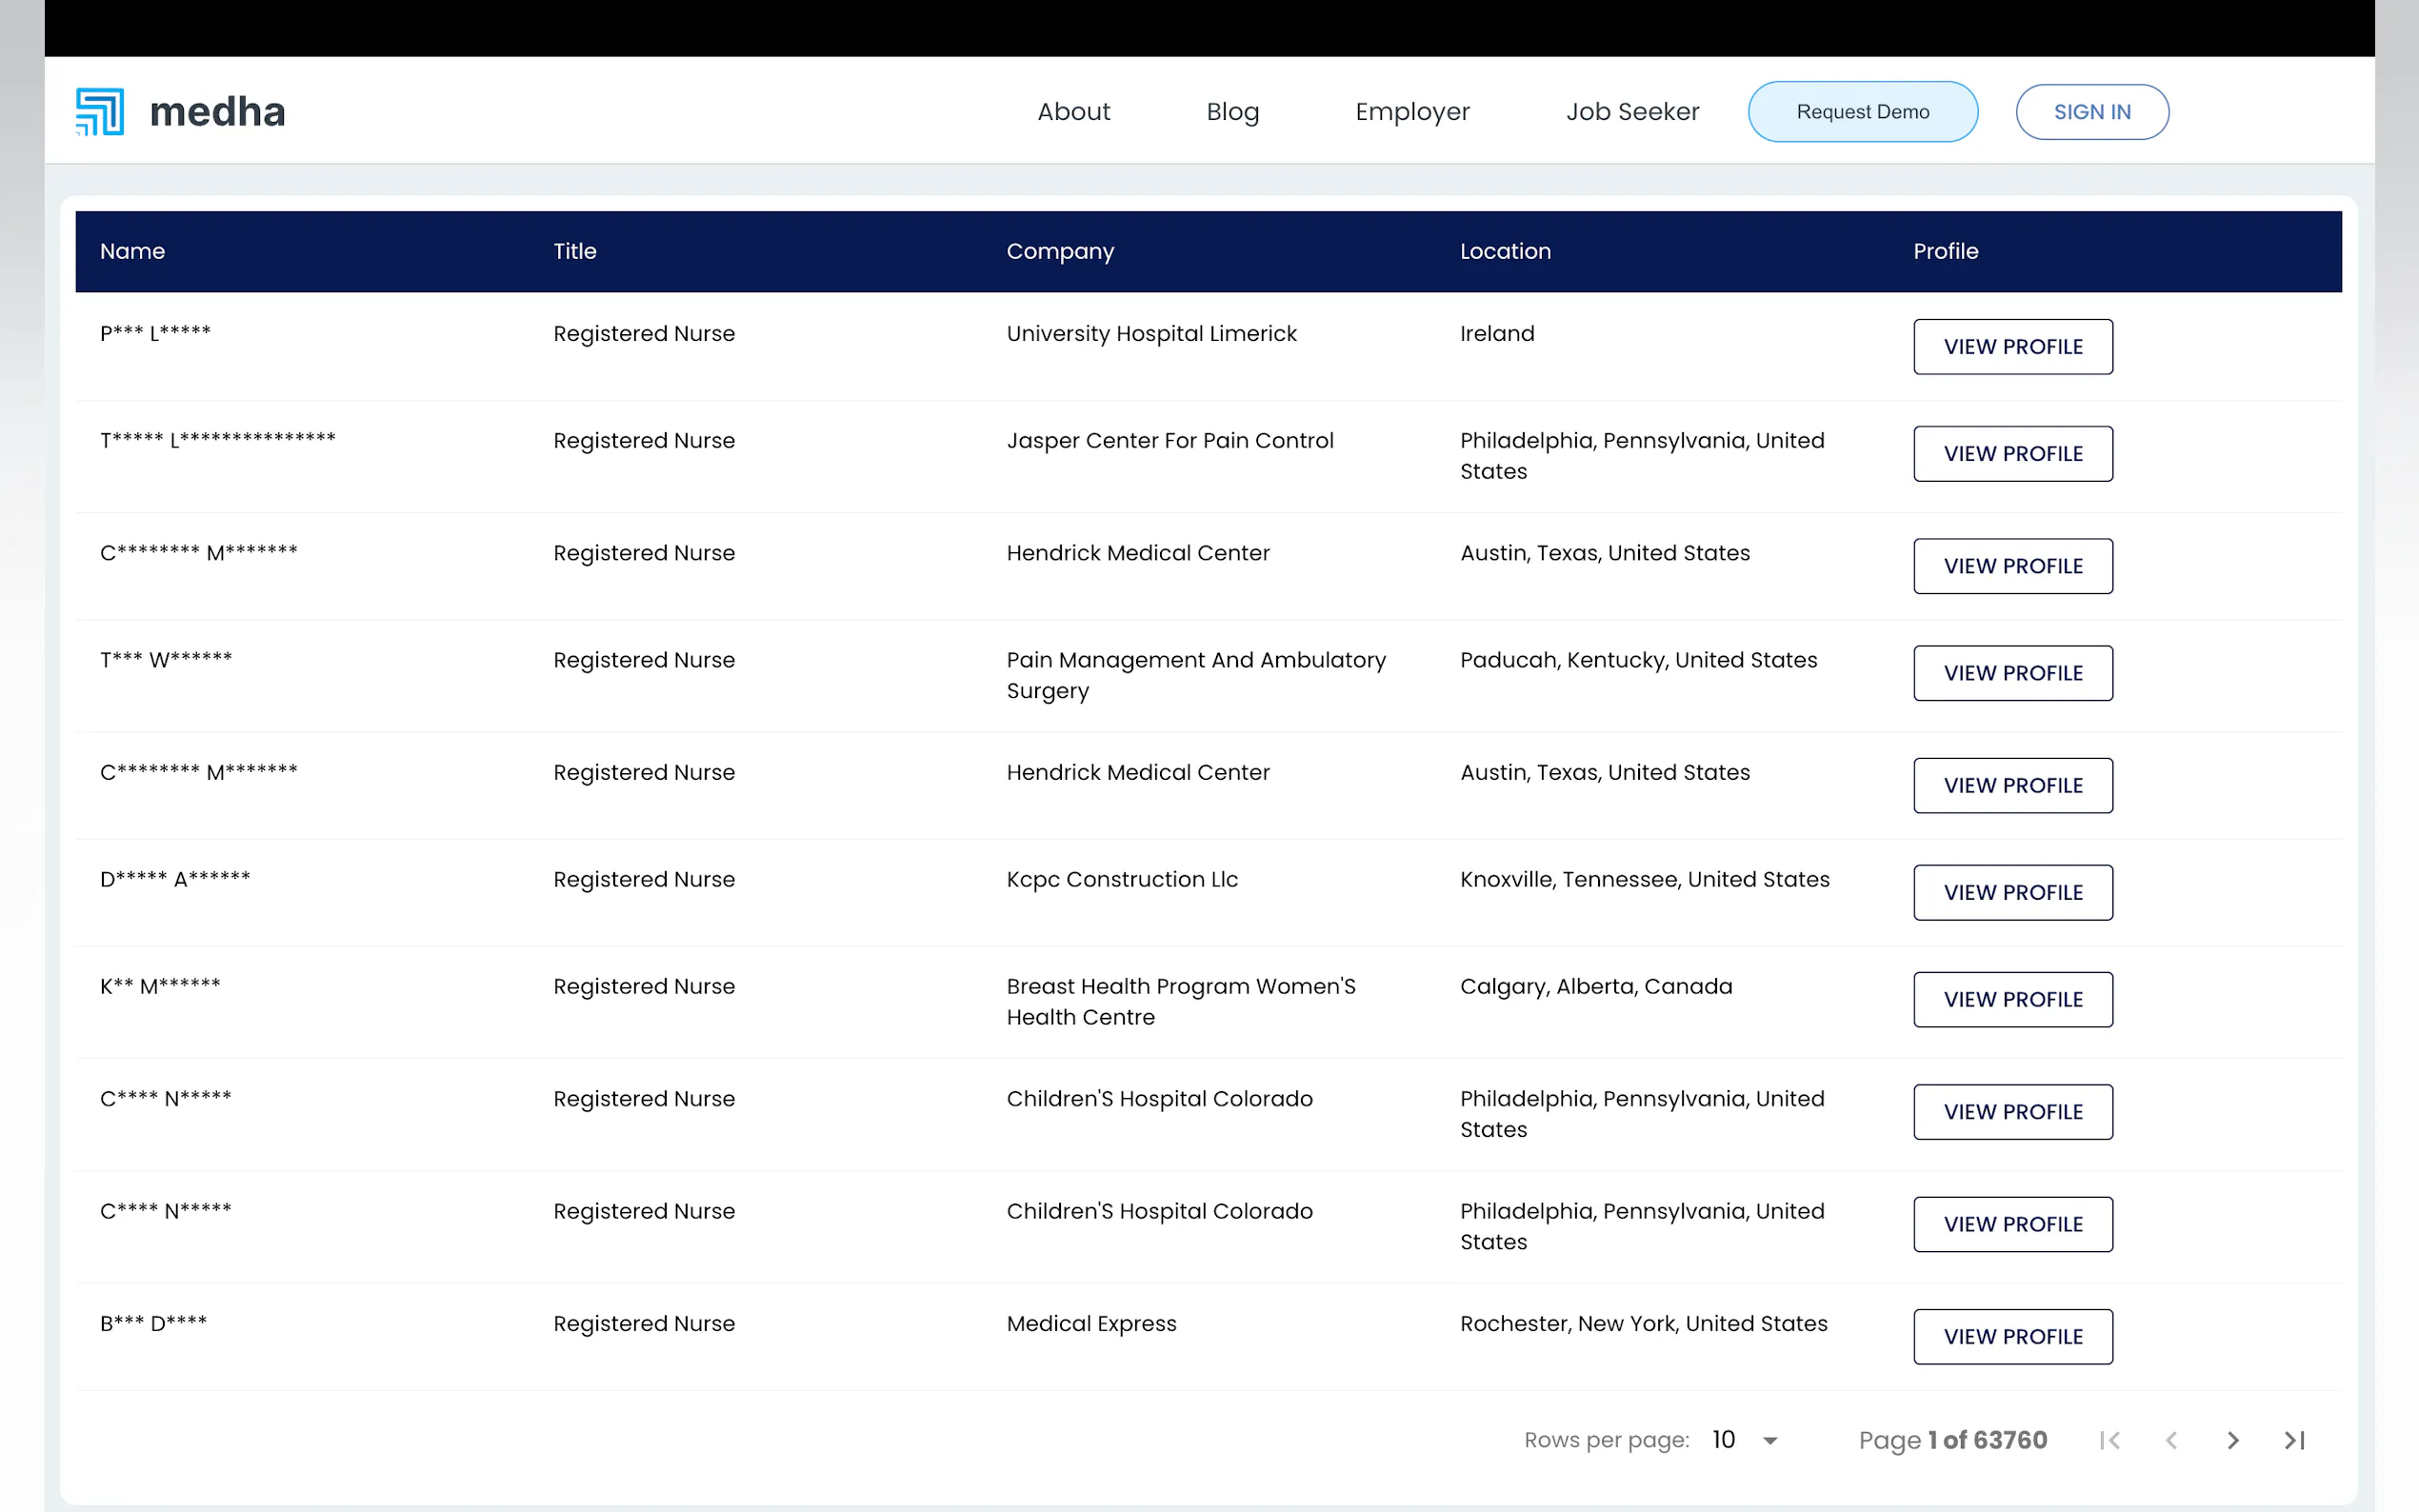
Task: View profile for Paducah, Kentucky nurse
Action: tap(2012, 673)
